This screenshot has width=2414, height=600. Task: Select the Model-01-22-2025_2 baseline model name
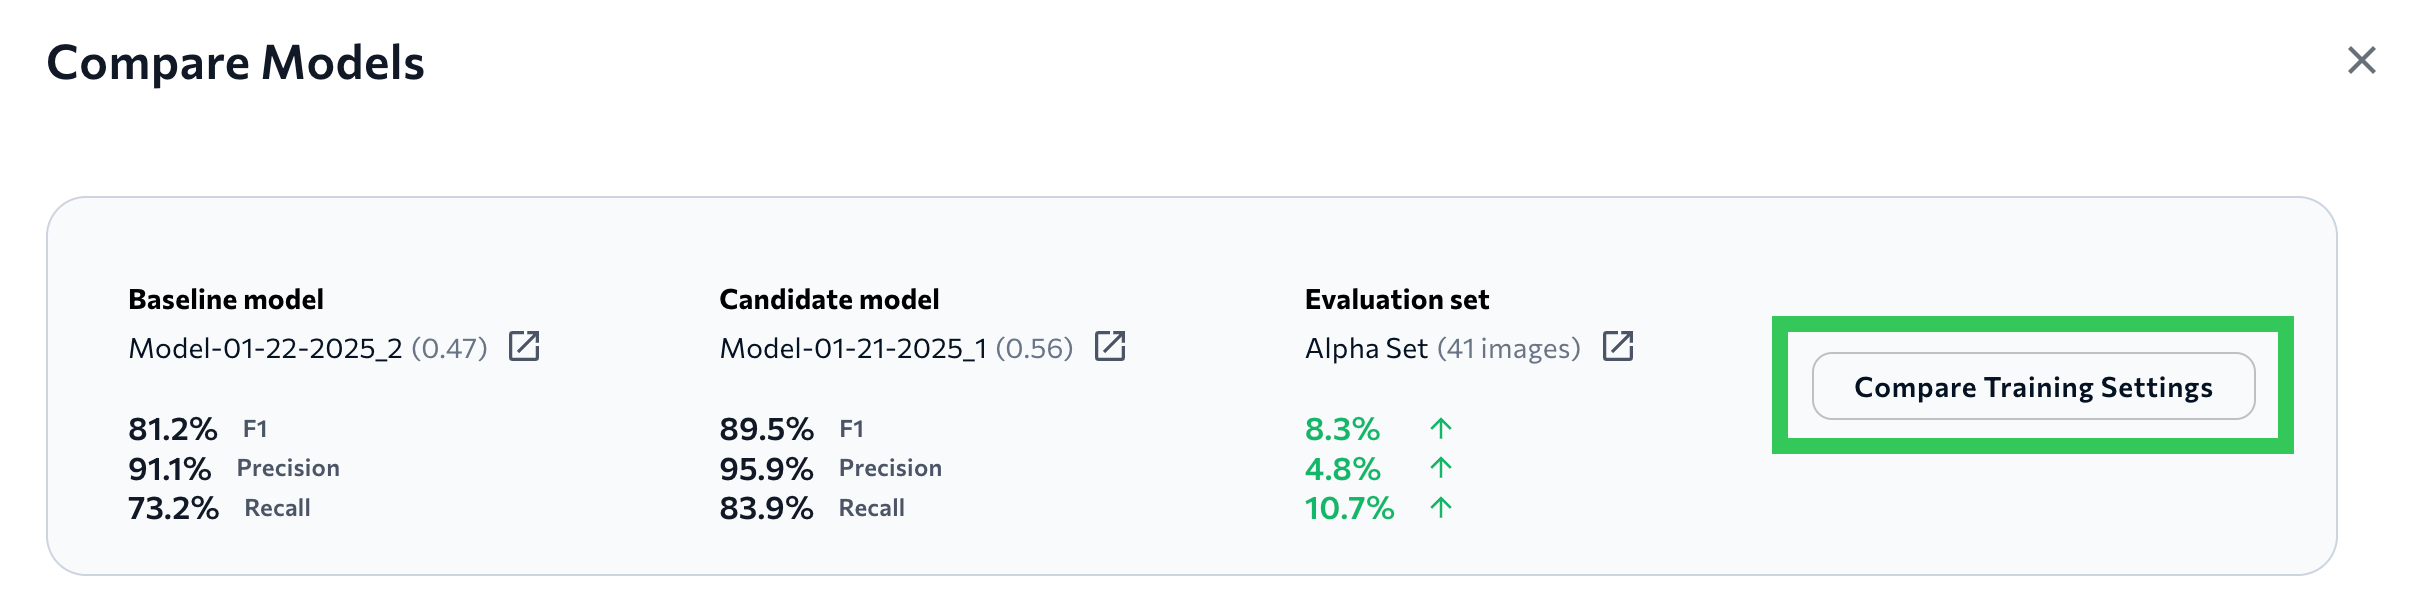(x=265, y=348)
